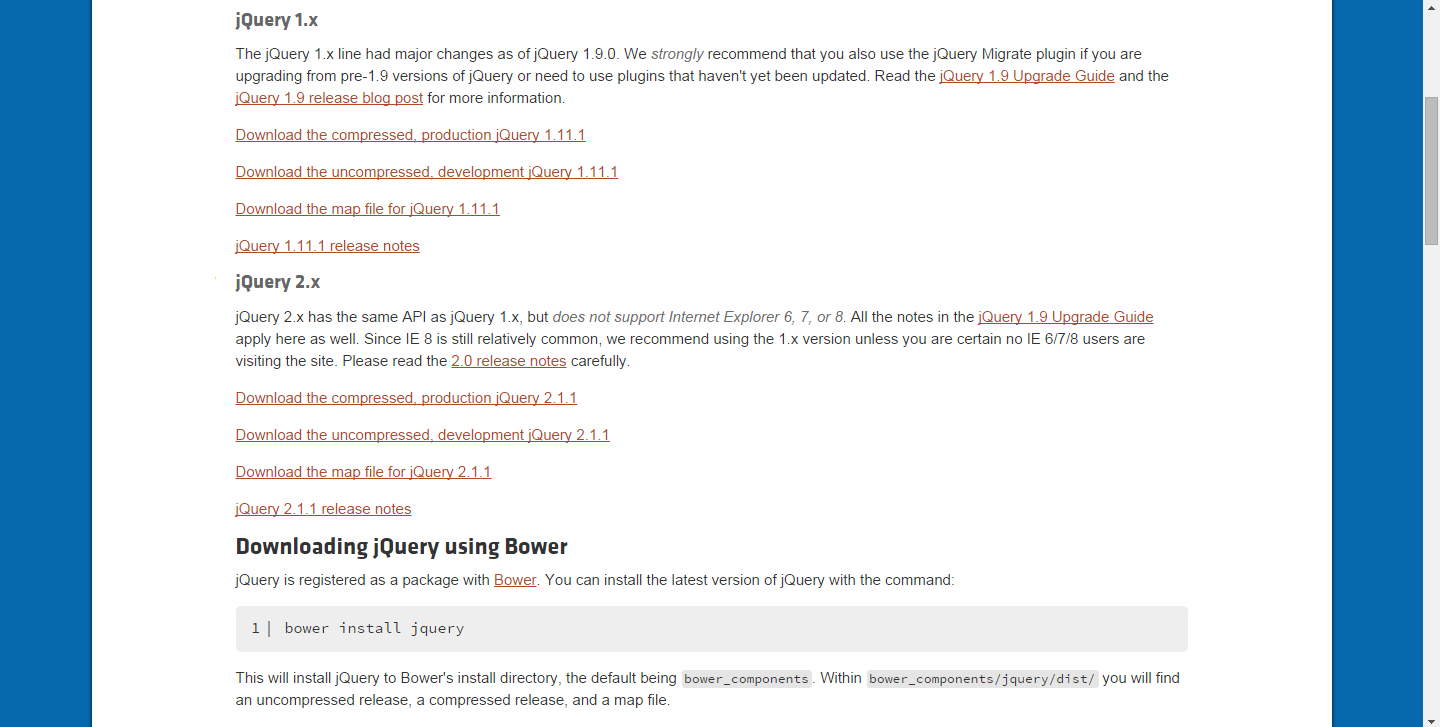1440x727 pixels.
Task: Open the jQuery 1.9 Upgrade Guide link in the 1.x section
Action: coord(1027,76)
